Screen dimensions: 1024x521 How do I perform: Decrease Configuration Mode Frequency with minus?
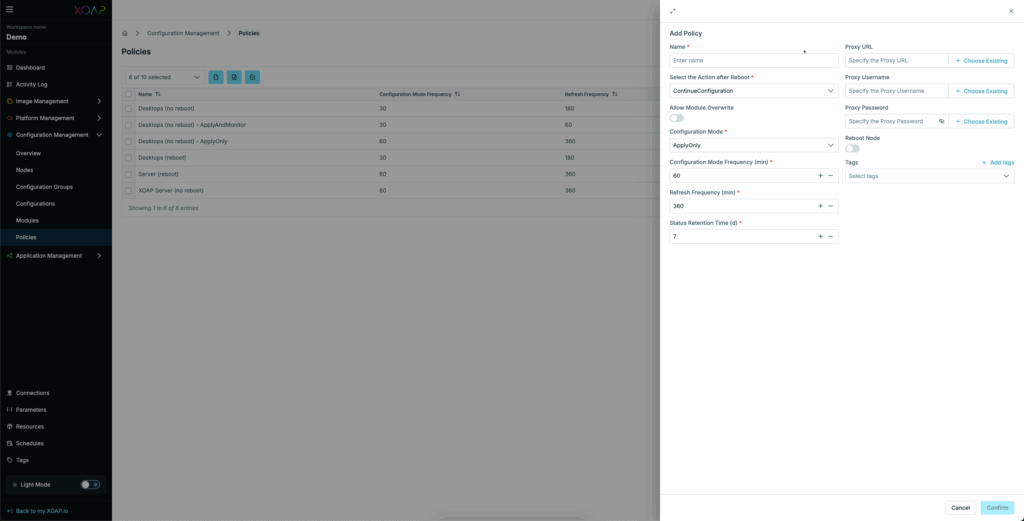pos(831,176)
